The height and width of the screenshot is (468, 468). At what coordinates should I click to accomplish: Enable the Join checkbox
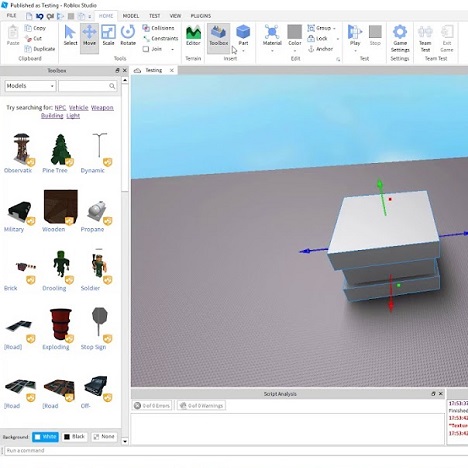pos(146,49)
